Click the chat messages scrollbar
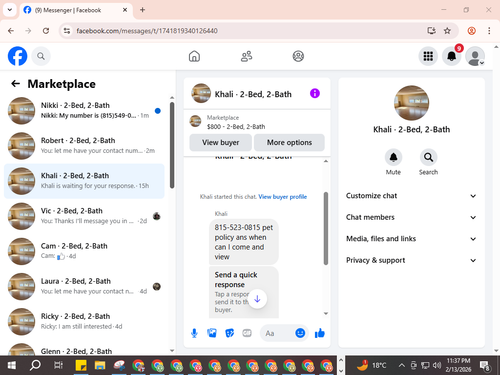 click(326, 228)
